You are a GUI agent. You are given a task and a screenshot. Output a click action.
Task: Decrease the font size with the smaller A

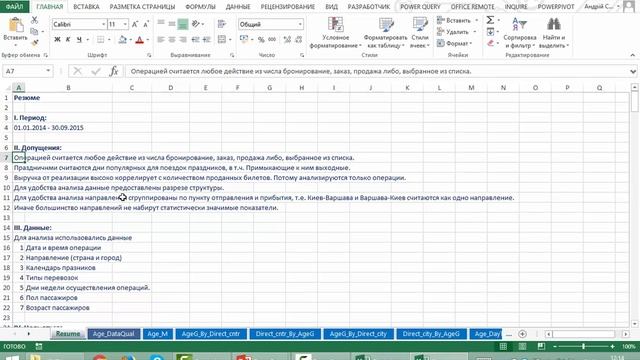(x=146, y=24)
